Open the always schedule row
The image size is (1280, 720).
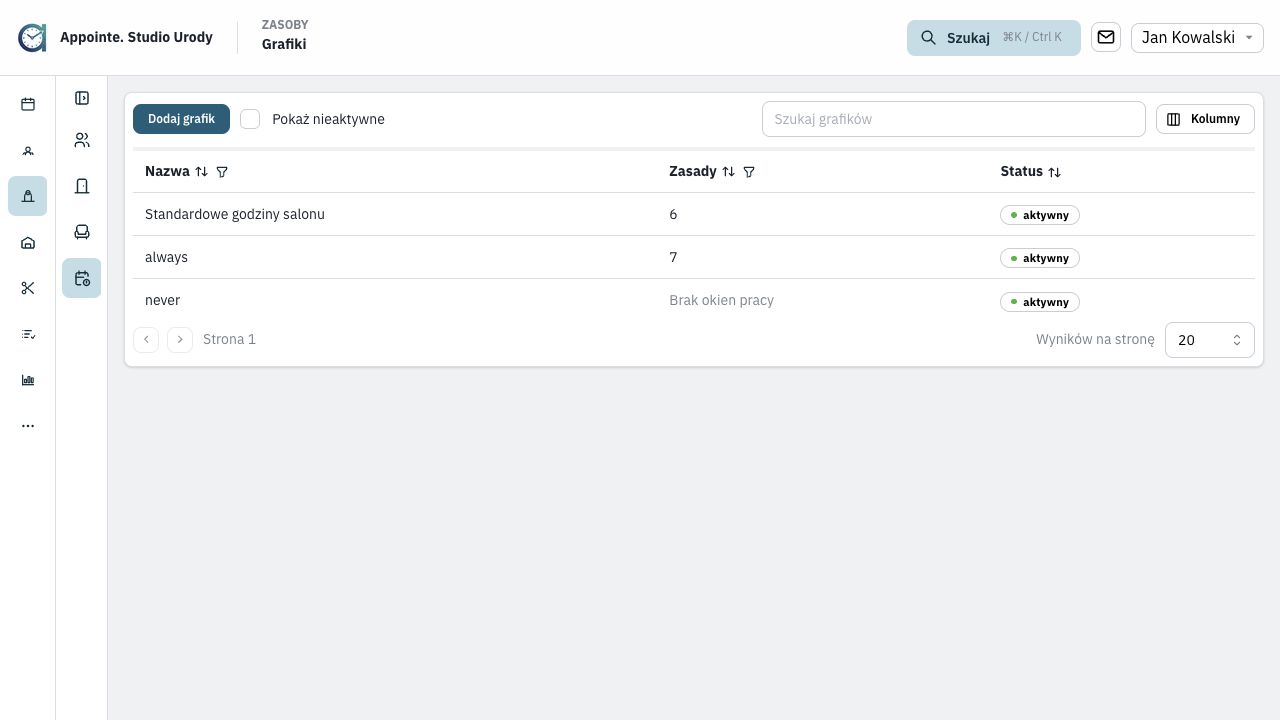click(694, 257)
